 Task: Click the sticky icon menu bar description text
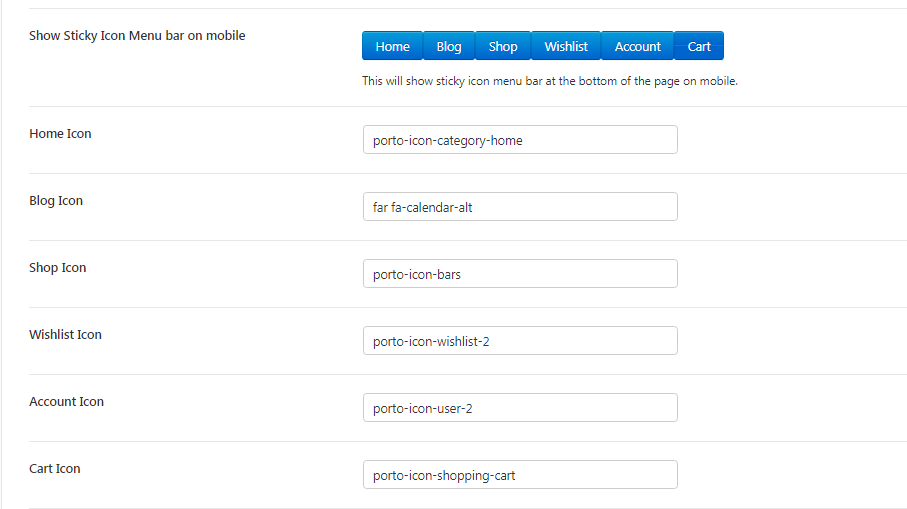549,81
